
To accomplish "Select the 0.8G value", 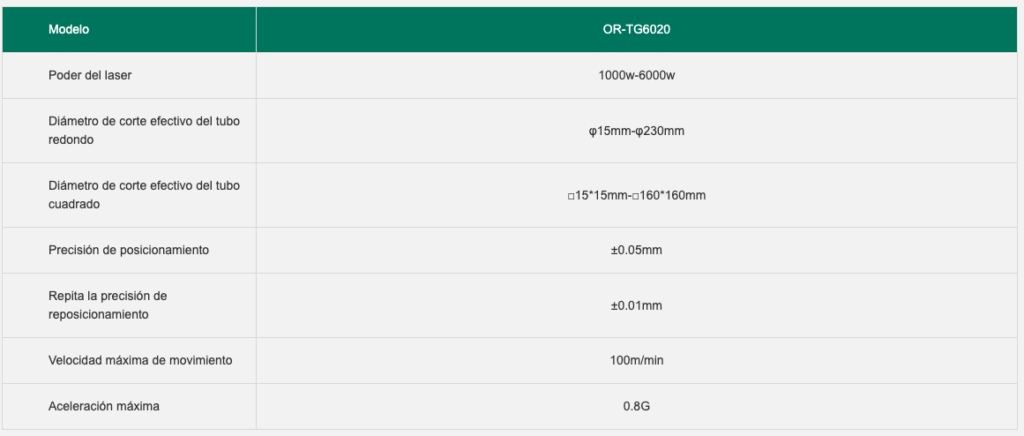I will (x=636, y=406).
